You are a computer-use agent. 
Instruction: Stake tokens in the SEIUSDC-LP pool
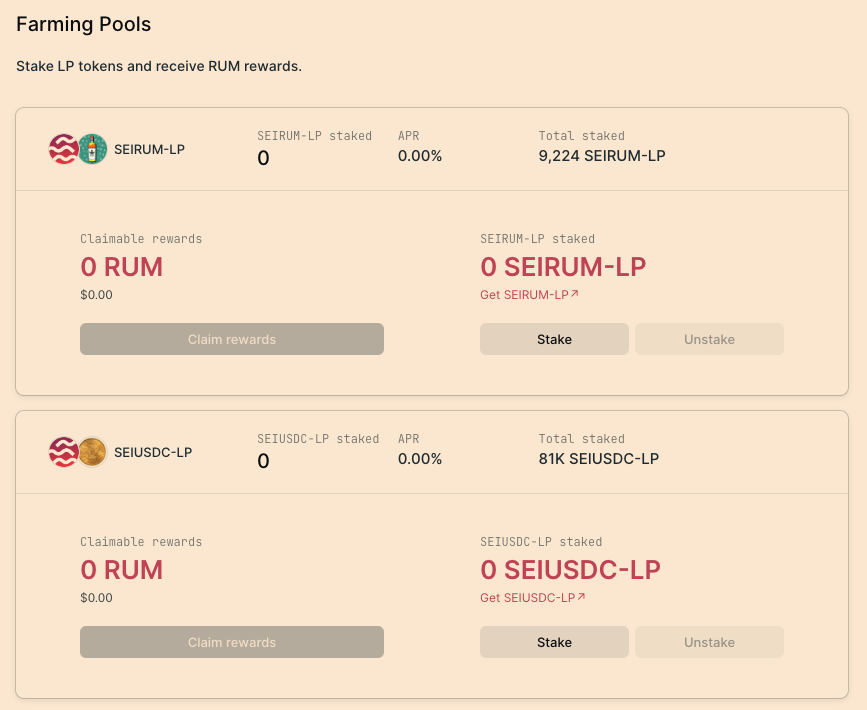tap(554, 642)
